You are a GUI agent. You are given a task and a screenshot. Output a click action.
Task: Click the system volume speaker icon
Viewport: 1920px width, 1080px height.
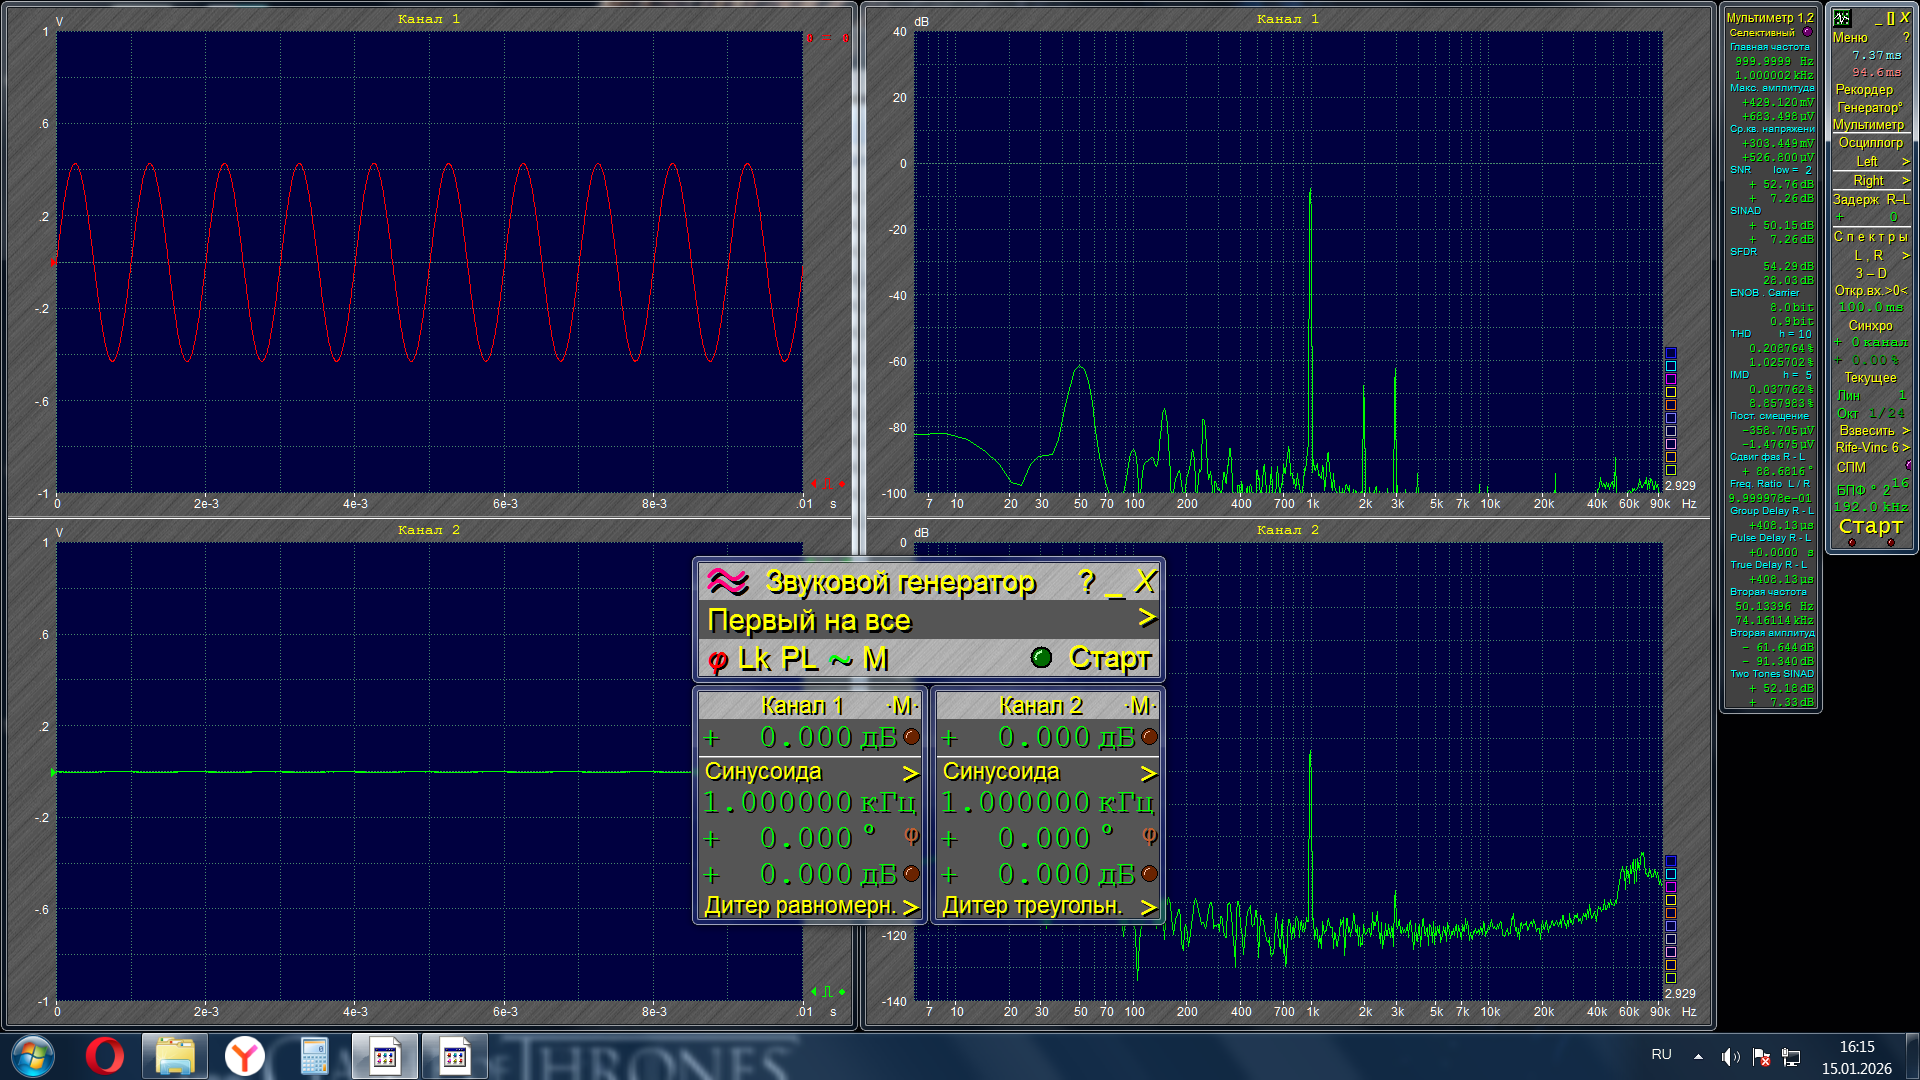click(x=1730, y=1057)
